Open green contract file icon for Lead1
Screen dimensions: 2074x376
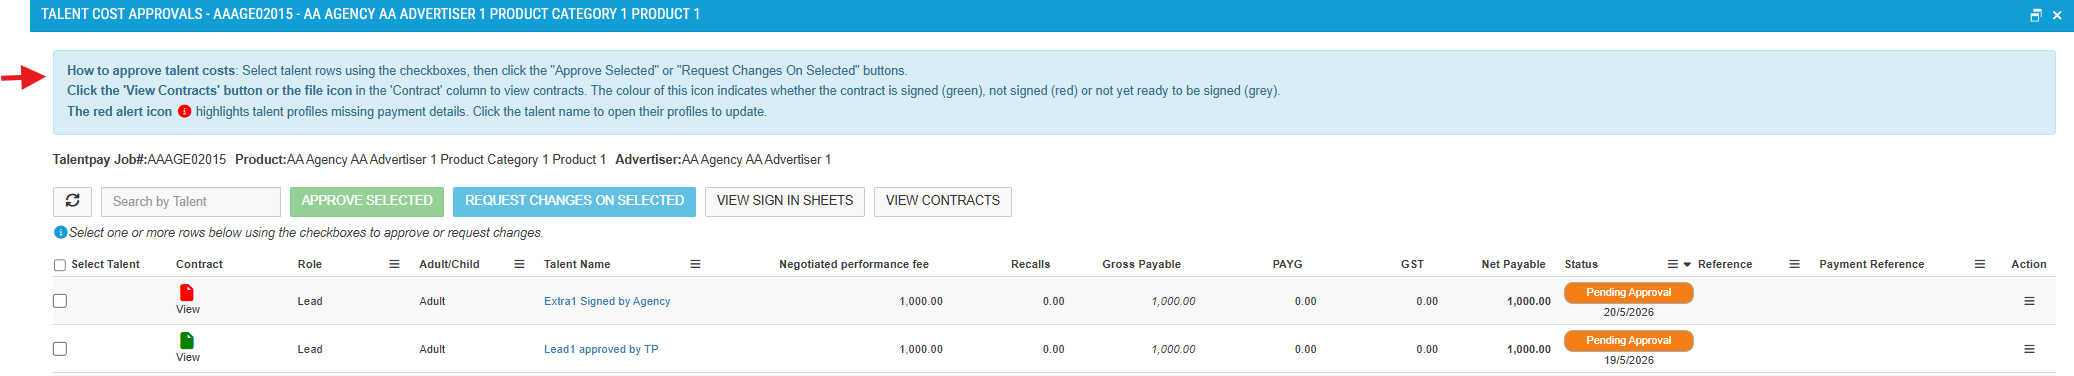[x=187, y=340]
